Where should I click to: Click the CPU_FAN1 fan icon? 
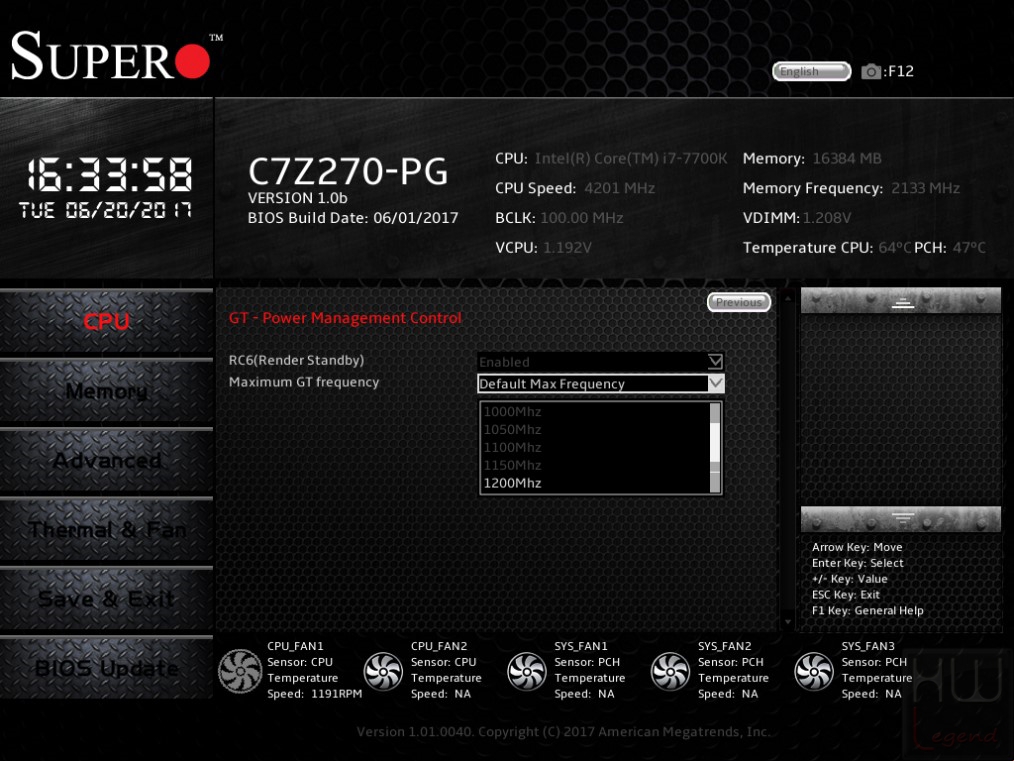239,671
